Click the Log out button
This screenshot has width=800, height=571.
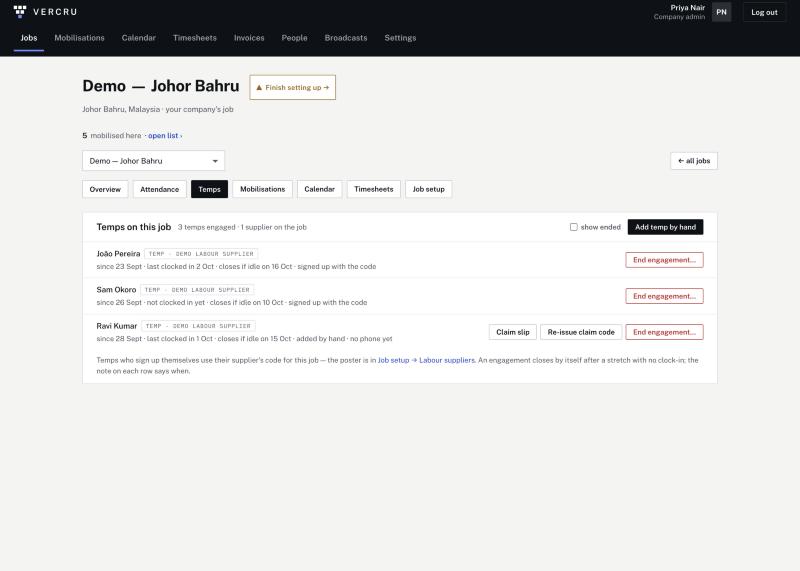pos(764,12)
